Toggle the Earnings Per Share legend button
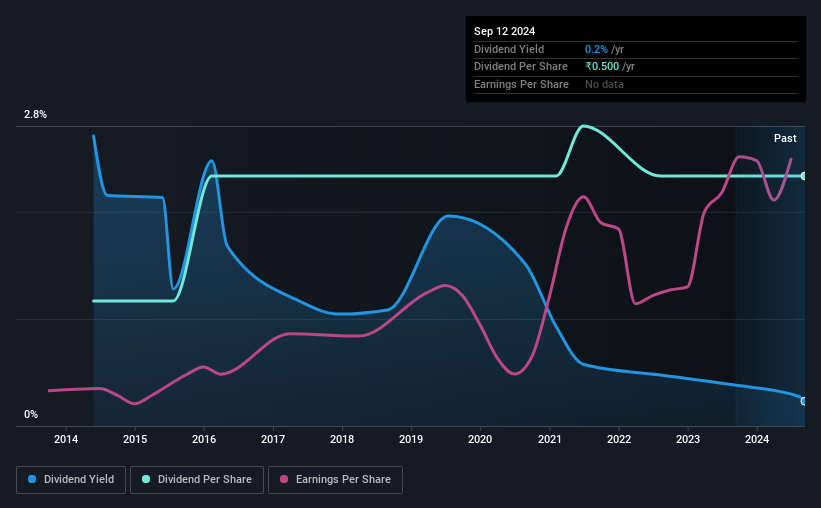The image size is (821, 508). tap(335, 480)
